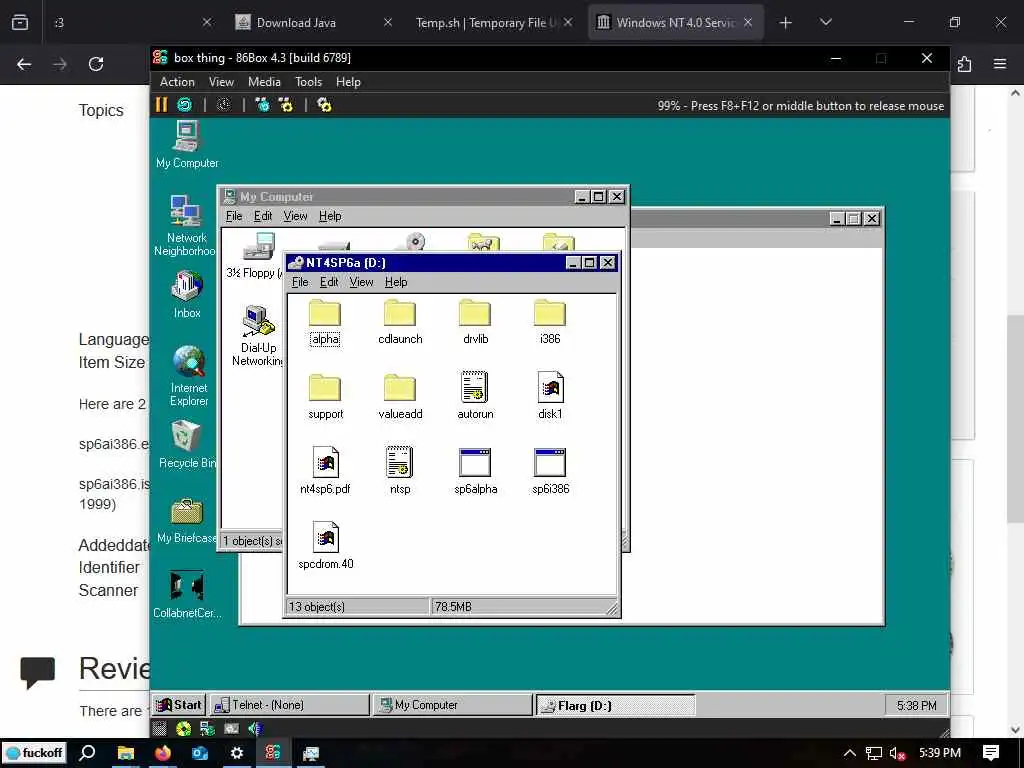Open the browser extensions icon
The height and width of the screenshot is (768, 1024).
[965, 64]
